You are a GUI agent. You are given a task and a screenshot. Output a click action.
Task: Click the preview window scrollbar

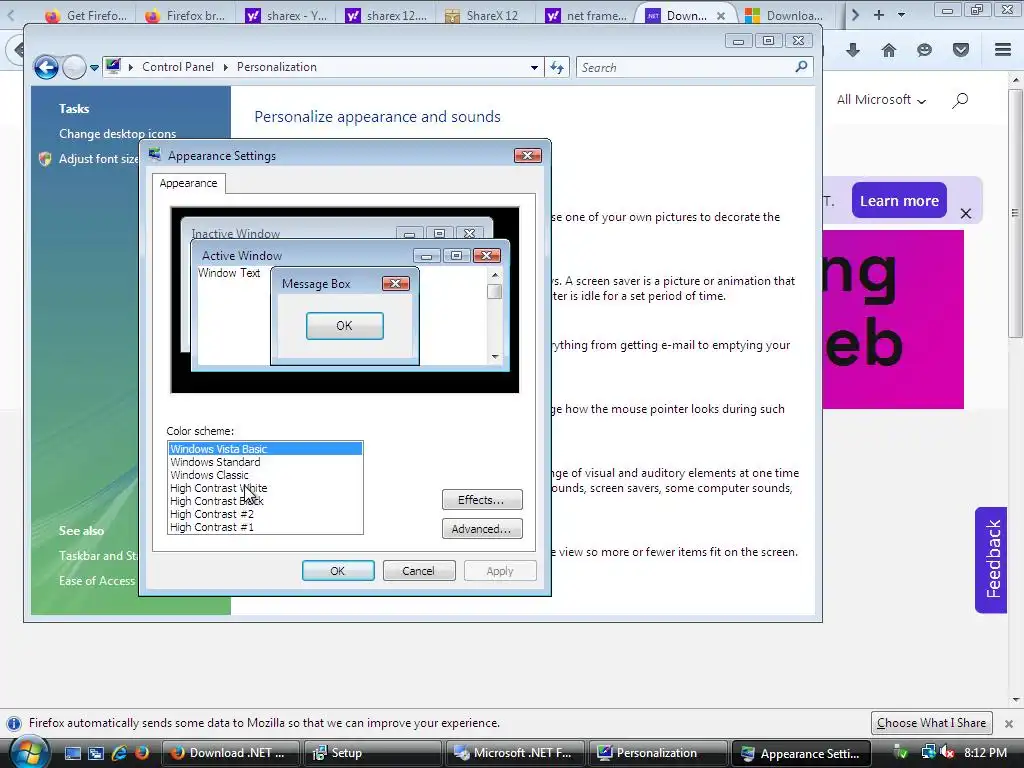click(495, 315)
